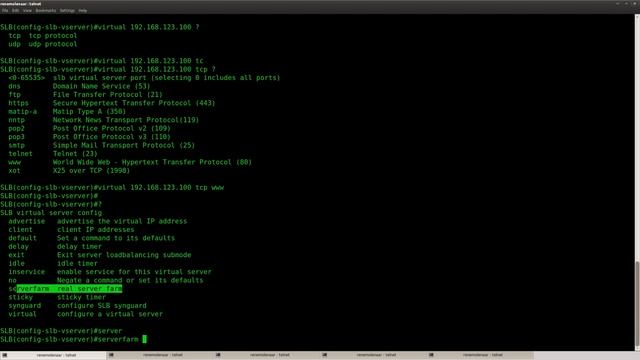Click the 'synguard configure SLB synguard' line
Image resolution: width=640 pixels, height=360 pixels.
[77, 306]
